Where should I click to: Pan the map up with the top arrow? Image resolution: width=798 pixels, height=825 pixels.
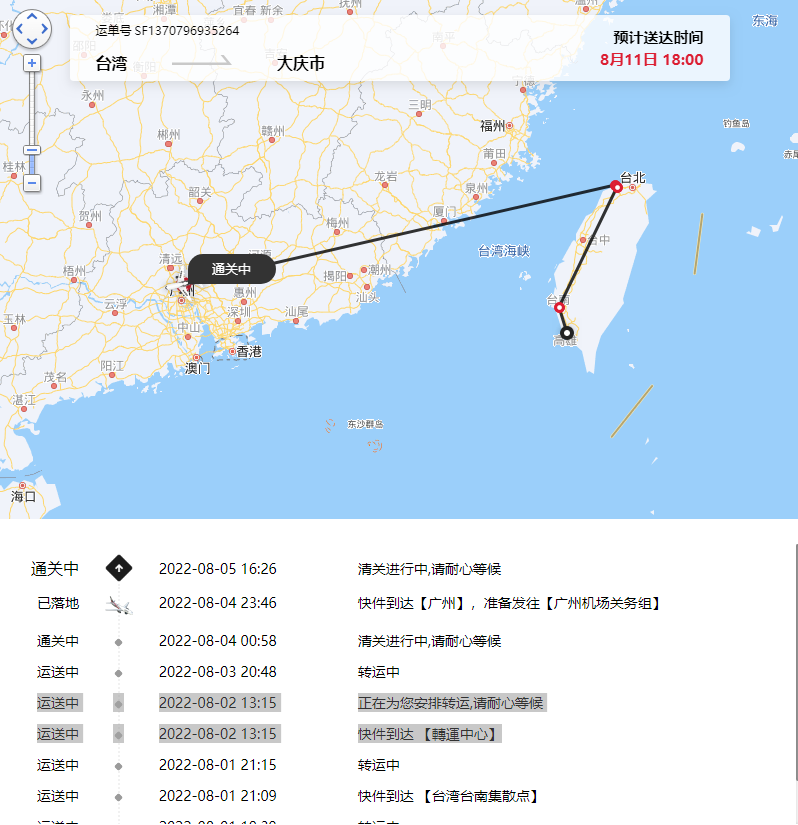pyautogui.click(x=32, y=17)
